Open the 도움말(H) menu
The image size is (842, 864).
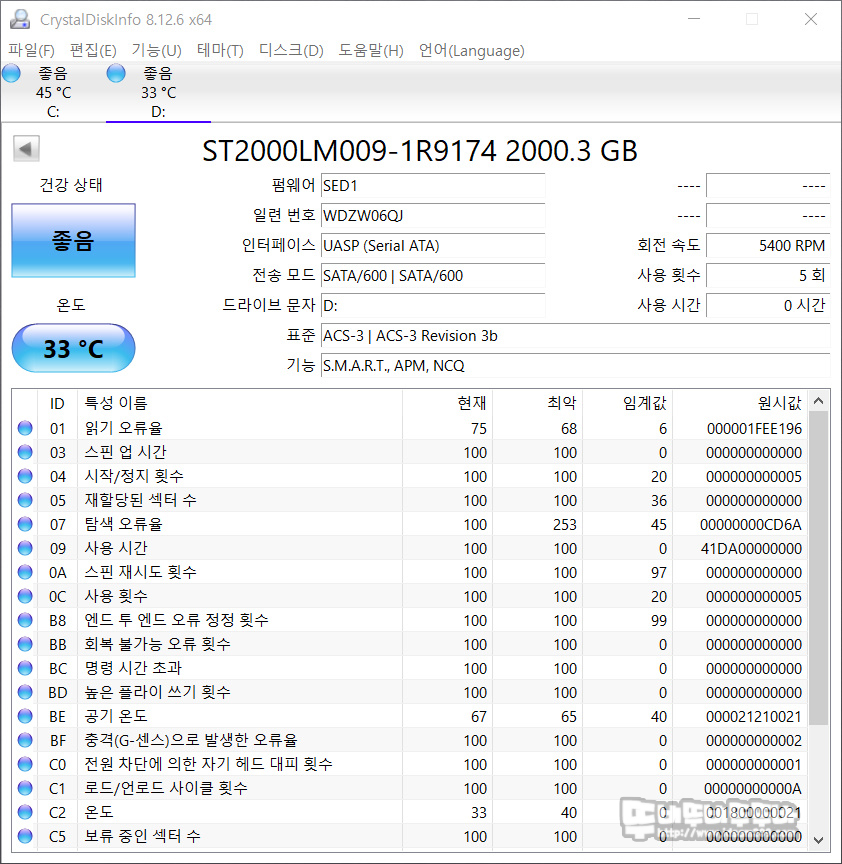(371, 51)
